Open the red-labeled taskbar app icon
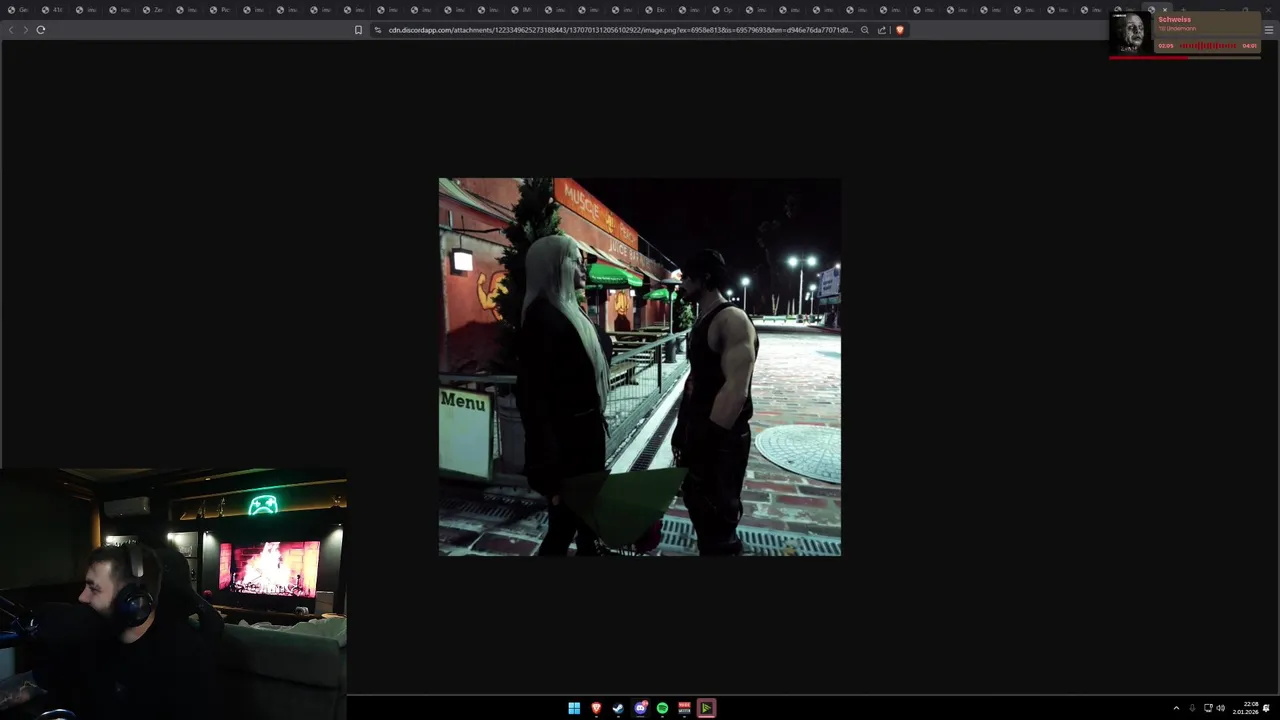Viewport: 1280px width, 720px height. click(x=684, y=708)
